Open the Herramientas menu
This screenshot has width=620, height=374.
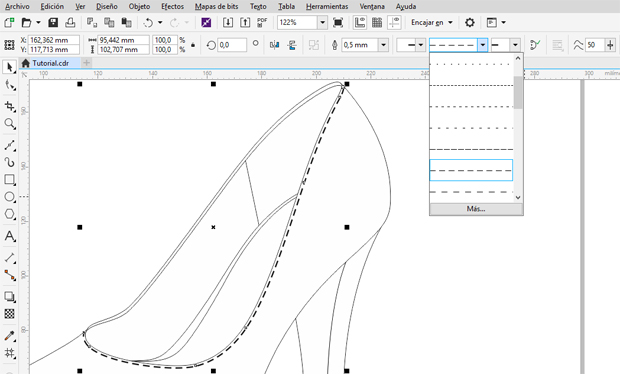tap(327, 6)
